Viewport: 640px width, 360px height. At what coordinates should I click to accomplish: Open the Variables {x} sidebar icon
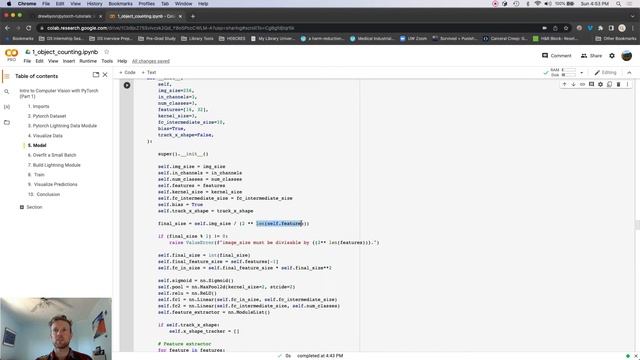point(7,107)
